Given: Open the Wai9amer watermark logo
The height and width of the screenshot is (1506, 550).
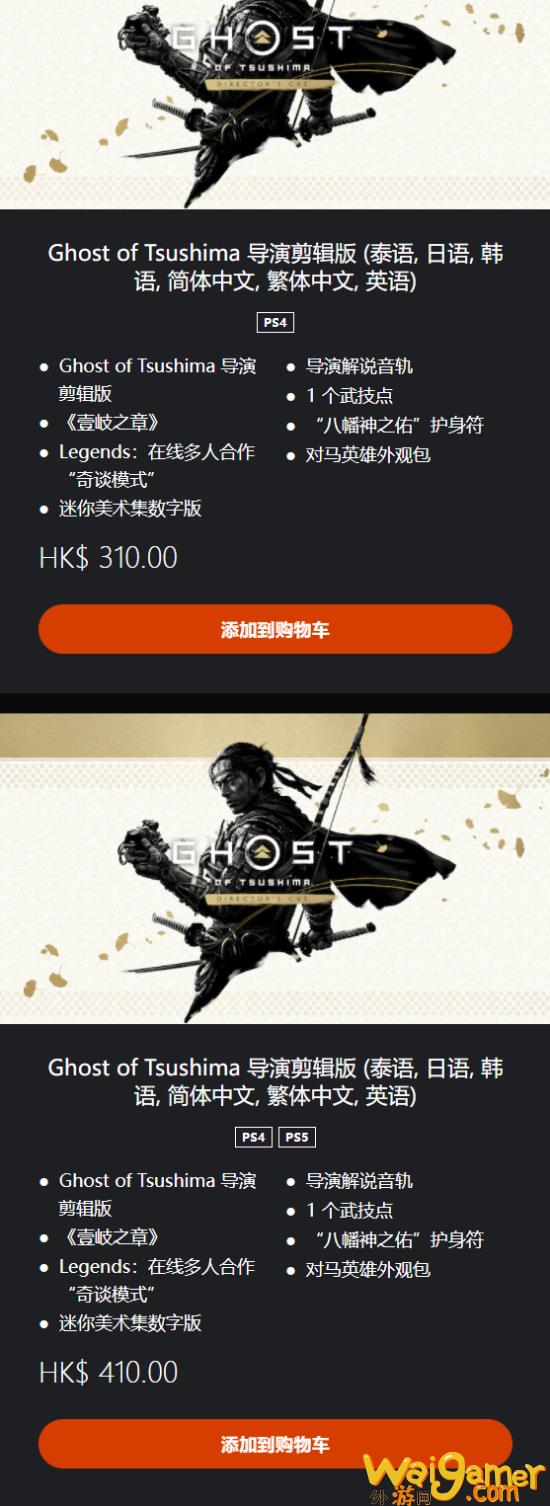Looking at the screenshot, I should coord(453,1477).
